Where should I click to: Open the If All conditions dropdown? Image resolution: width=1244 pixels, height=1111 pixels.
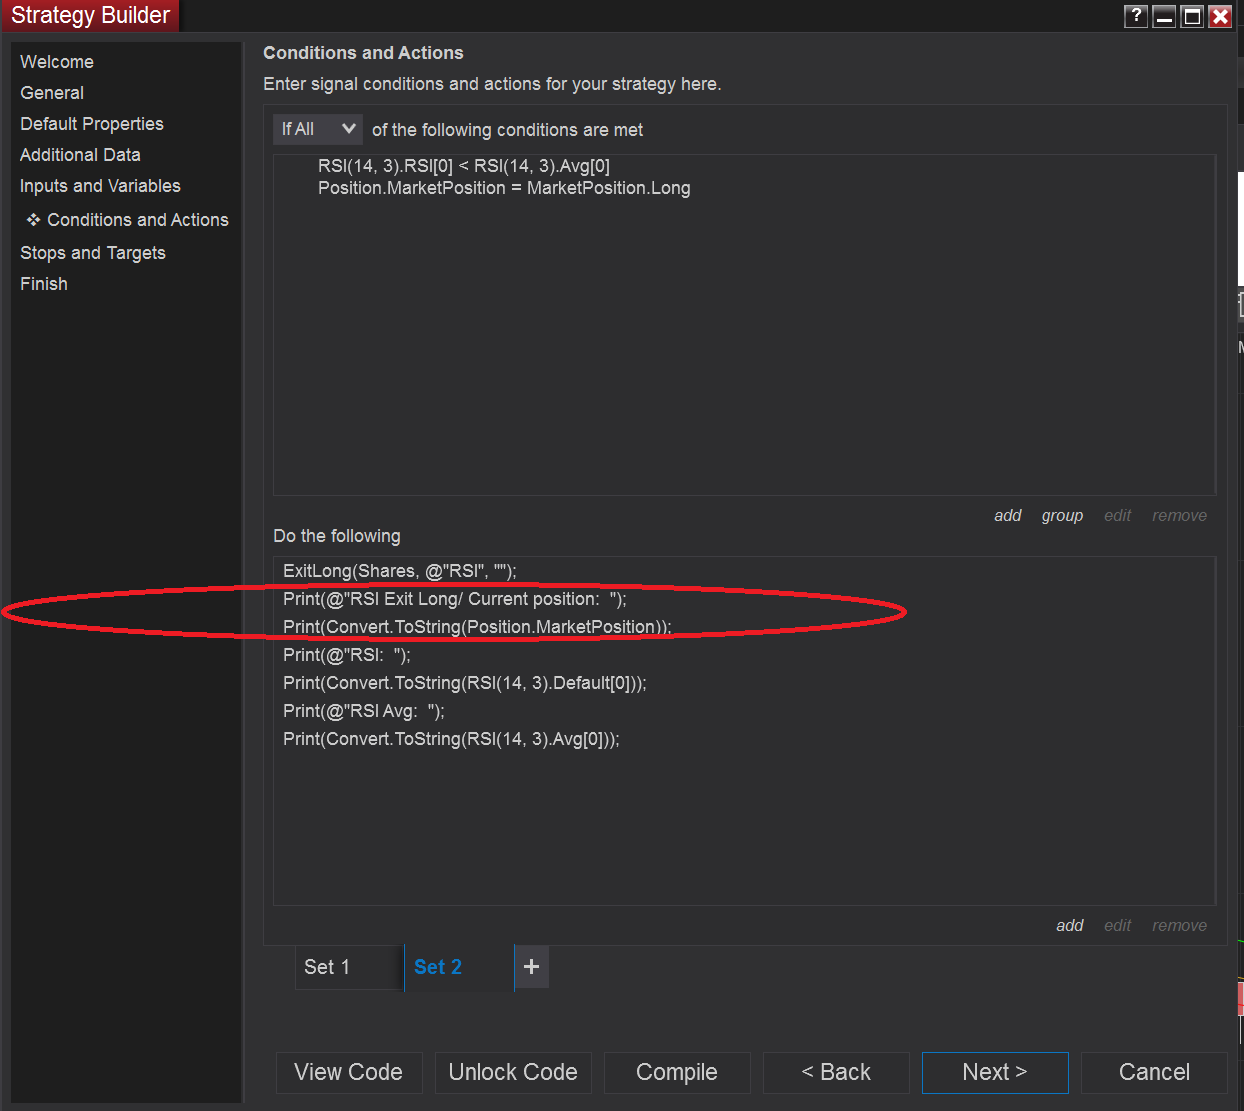pyautogui.click(x=318, y=129)
